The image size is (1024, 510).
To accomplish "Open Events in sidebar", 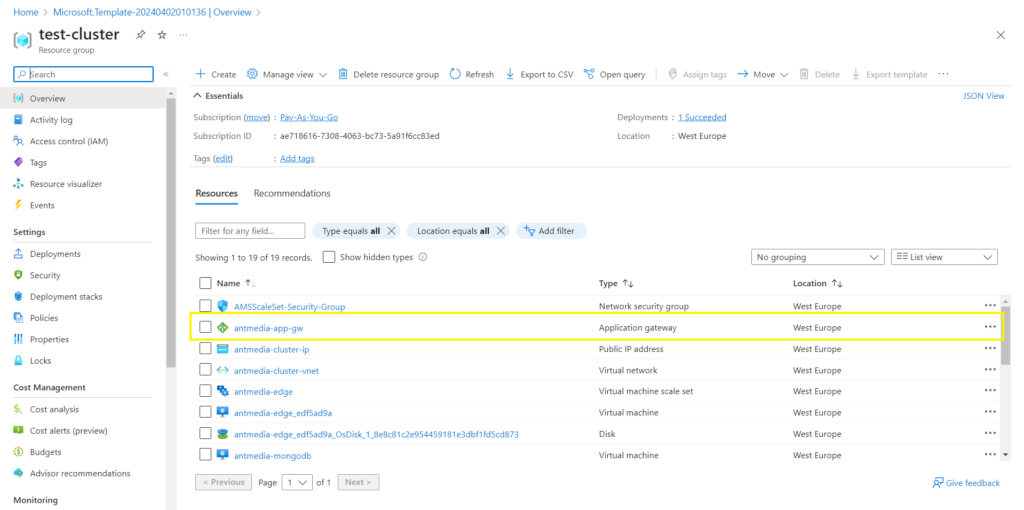I will pyautogui.click(x=42, y=205).
